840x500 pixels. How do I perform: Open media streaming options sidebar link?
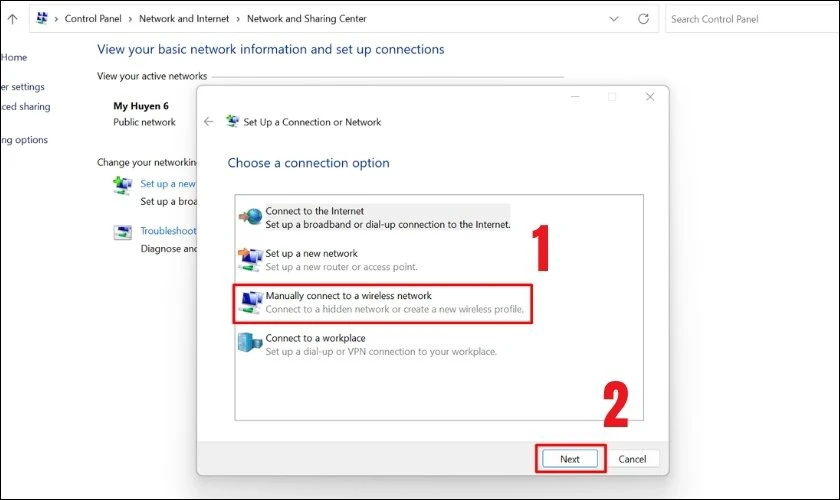[x=24, y=140]
